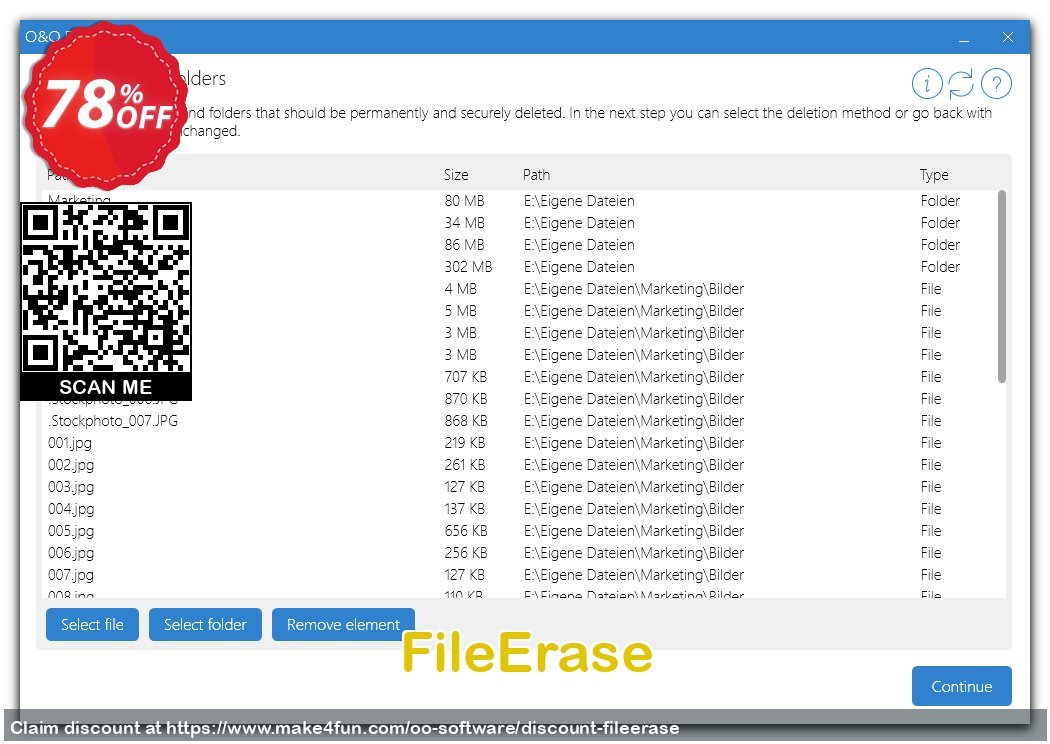Image resolution: width=1050 pixels, height=744 pixels.
Task: Click the Continue button
Action: click(x=962, y=686)
